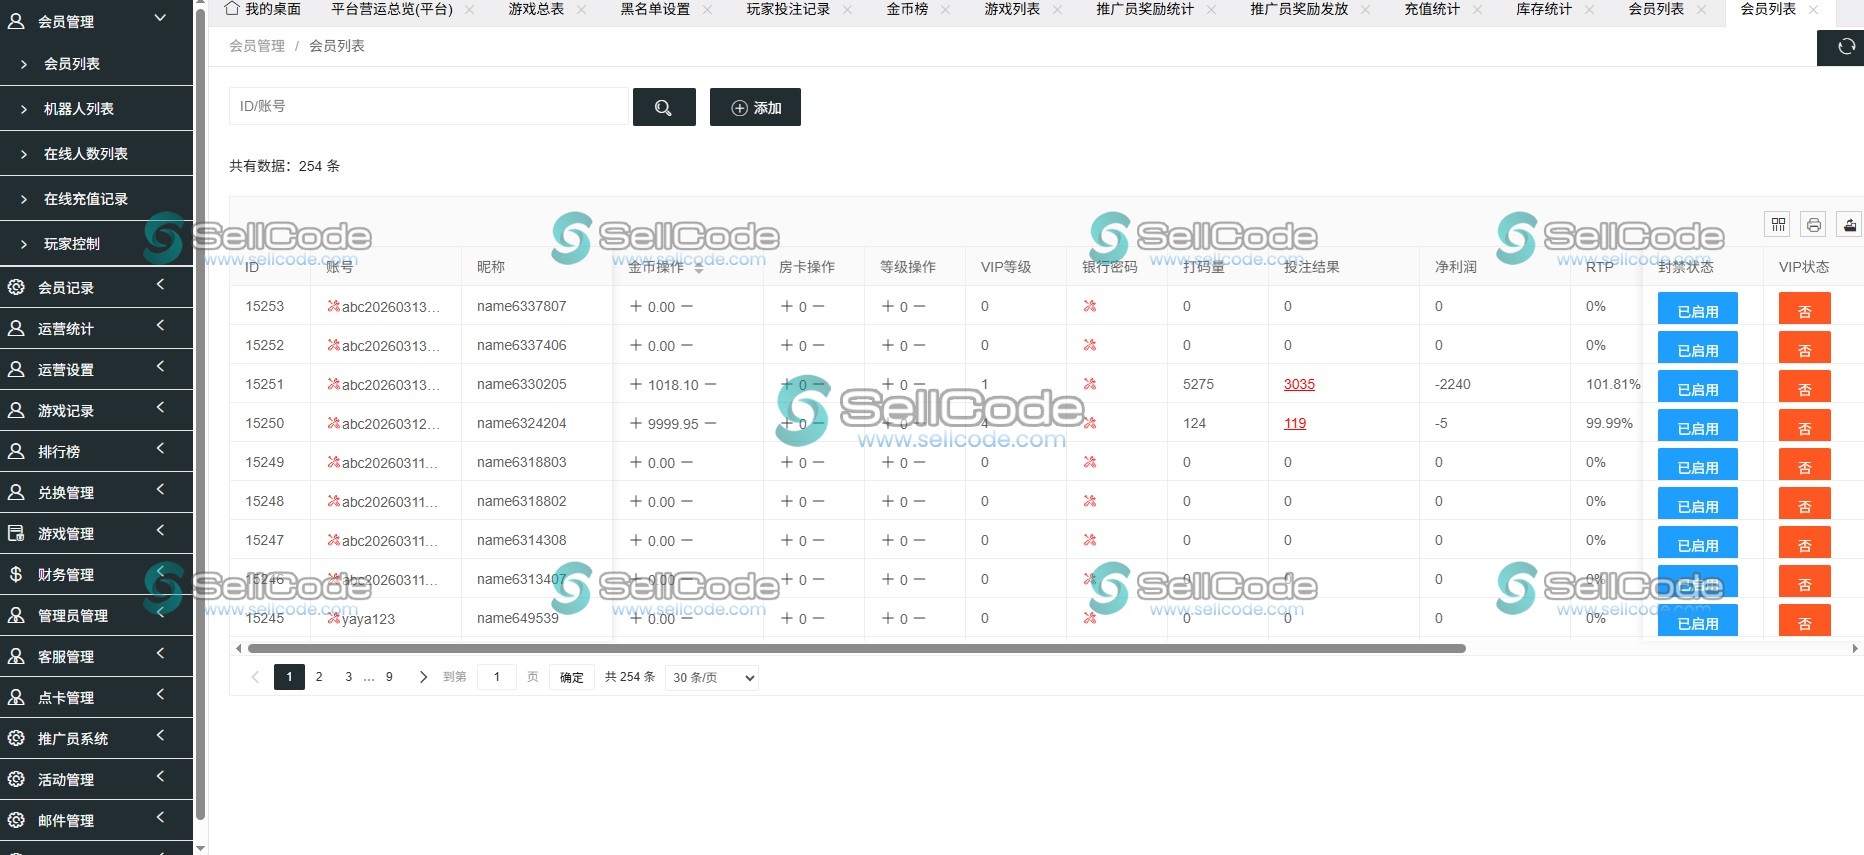Toggle 已启用 status for ID 15251
This screenshot has width=1864, height=855.
point(1697,387)
